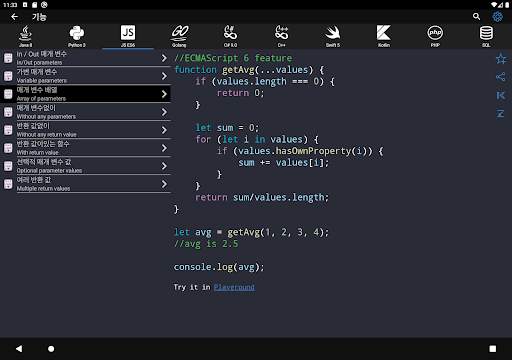
Task: Tap the Android back navigation button
Action: pyautogui.click(x=19, y=349)
